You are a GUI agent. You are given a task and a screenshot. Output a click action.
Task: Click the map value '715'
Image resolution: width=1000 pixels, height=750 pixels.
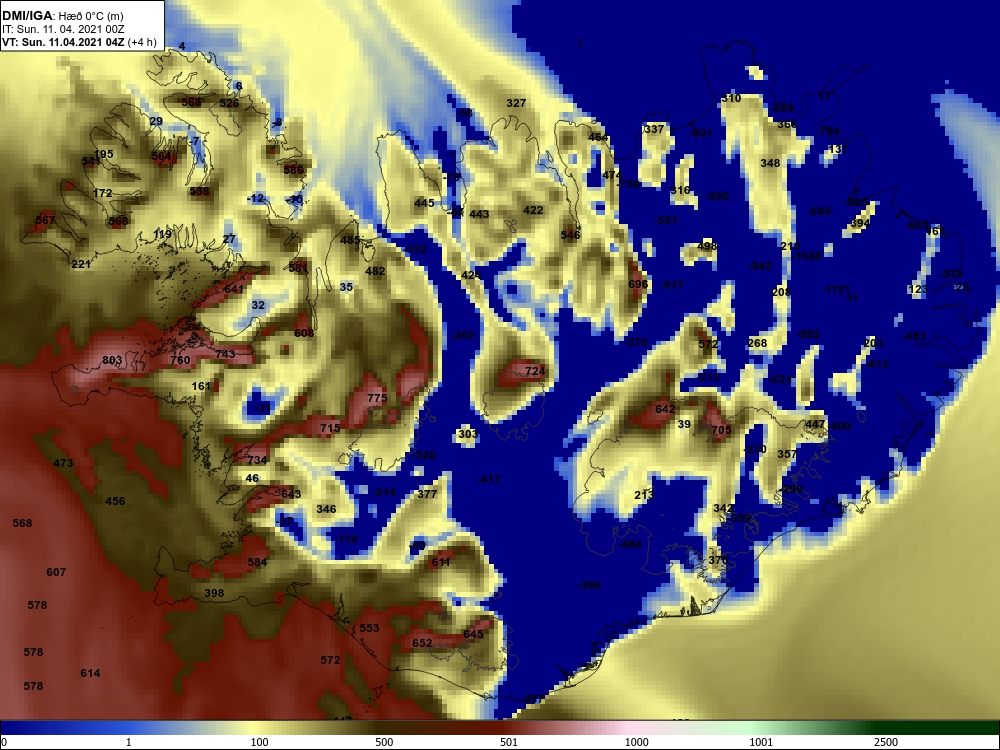click(x=330, y=428)
